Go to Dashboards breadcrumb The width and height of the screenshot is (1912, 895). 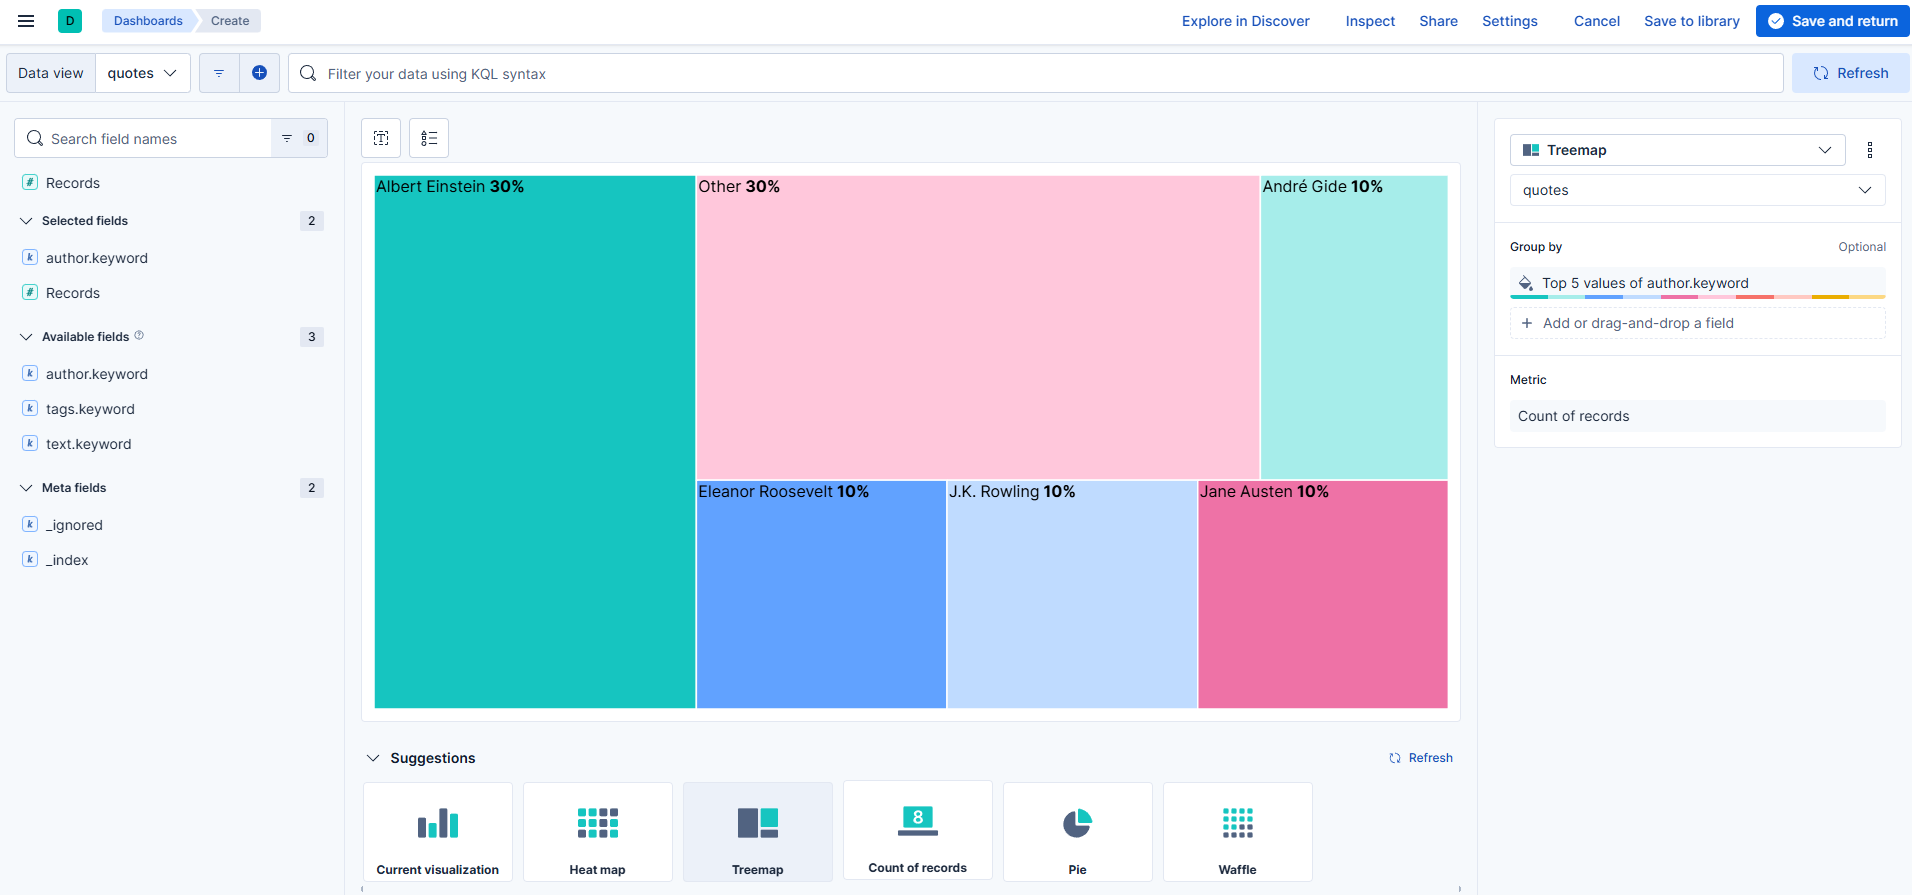(148, 21)
